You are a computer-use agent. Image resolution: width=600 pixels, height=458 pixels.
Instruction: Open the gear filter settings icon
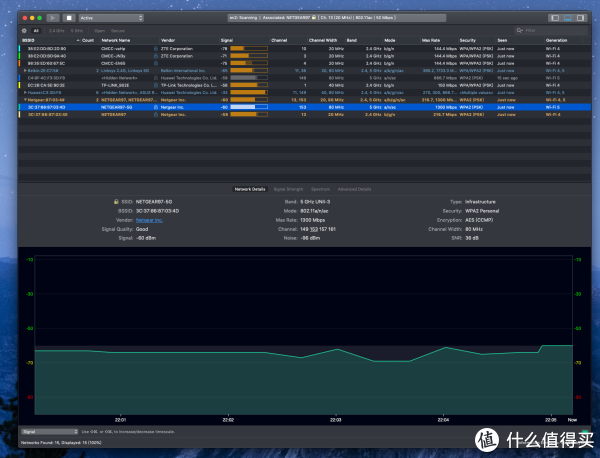point(24,31)
